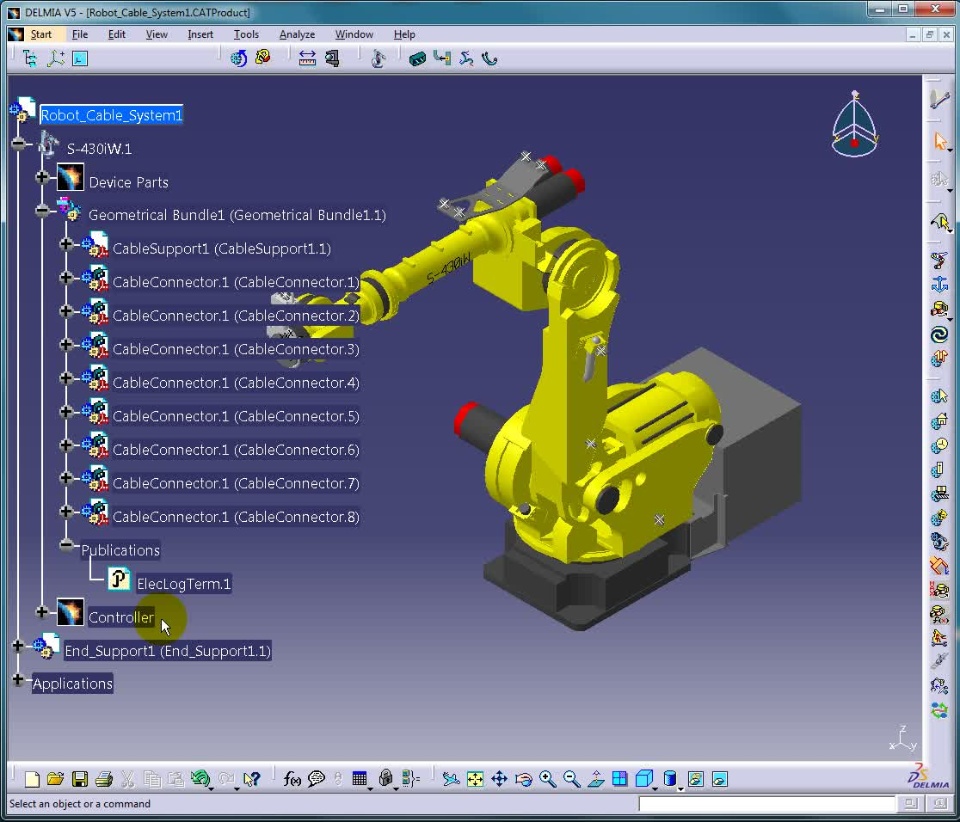Select End_Support1 (End_Support1.1) in tree
960x822 pixels.
coord(167,651)
